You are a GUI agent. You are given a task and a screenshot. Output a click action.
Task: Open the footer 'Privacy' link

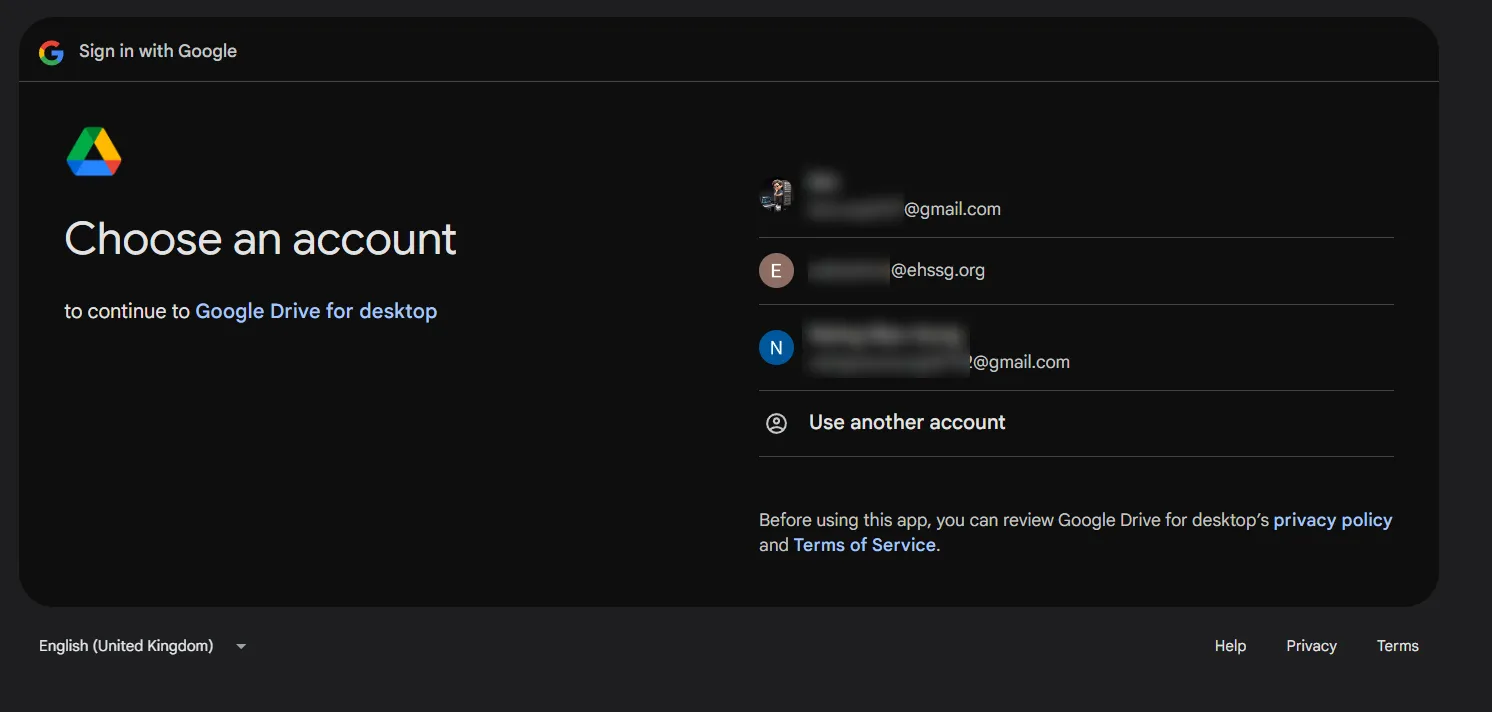point(1311,646)
